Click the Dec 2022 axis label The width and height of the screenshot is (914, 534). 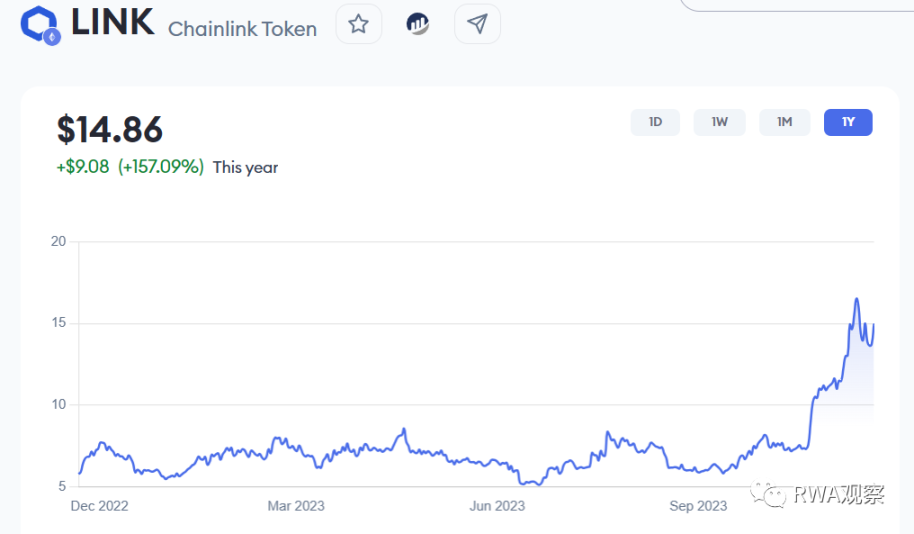[99, 506]
